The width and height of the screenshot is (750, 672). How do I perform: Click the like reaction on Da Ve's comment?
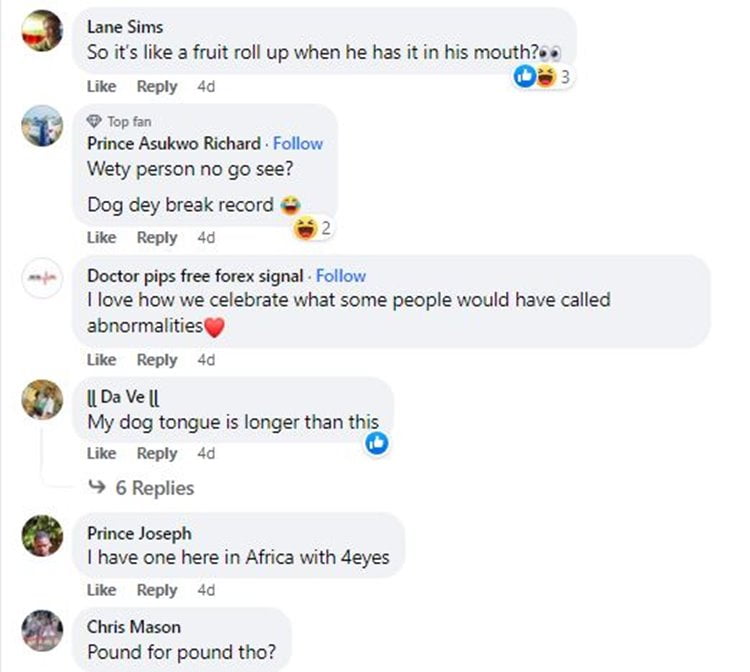pos(377,443)
